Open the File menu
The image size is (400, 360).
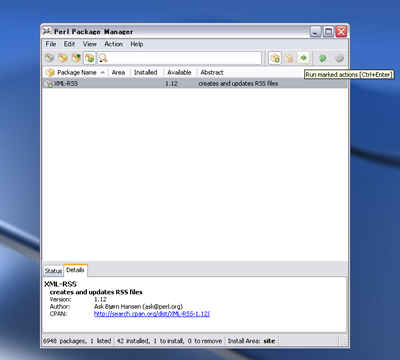point(51,44)
